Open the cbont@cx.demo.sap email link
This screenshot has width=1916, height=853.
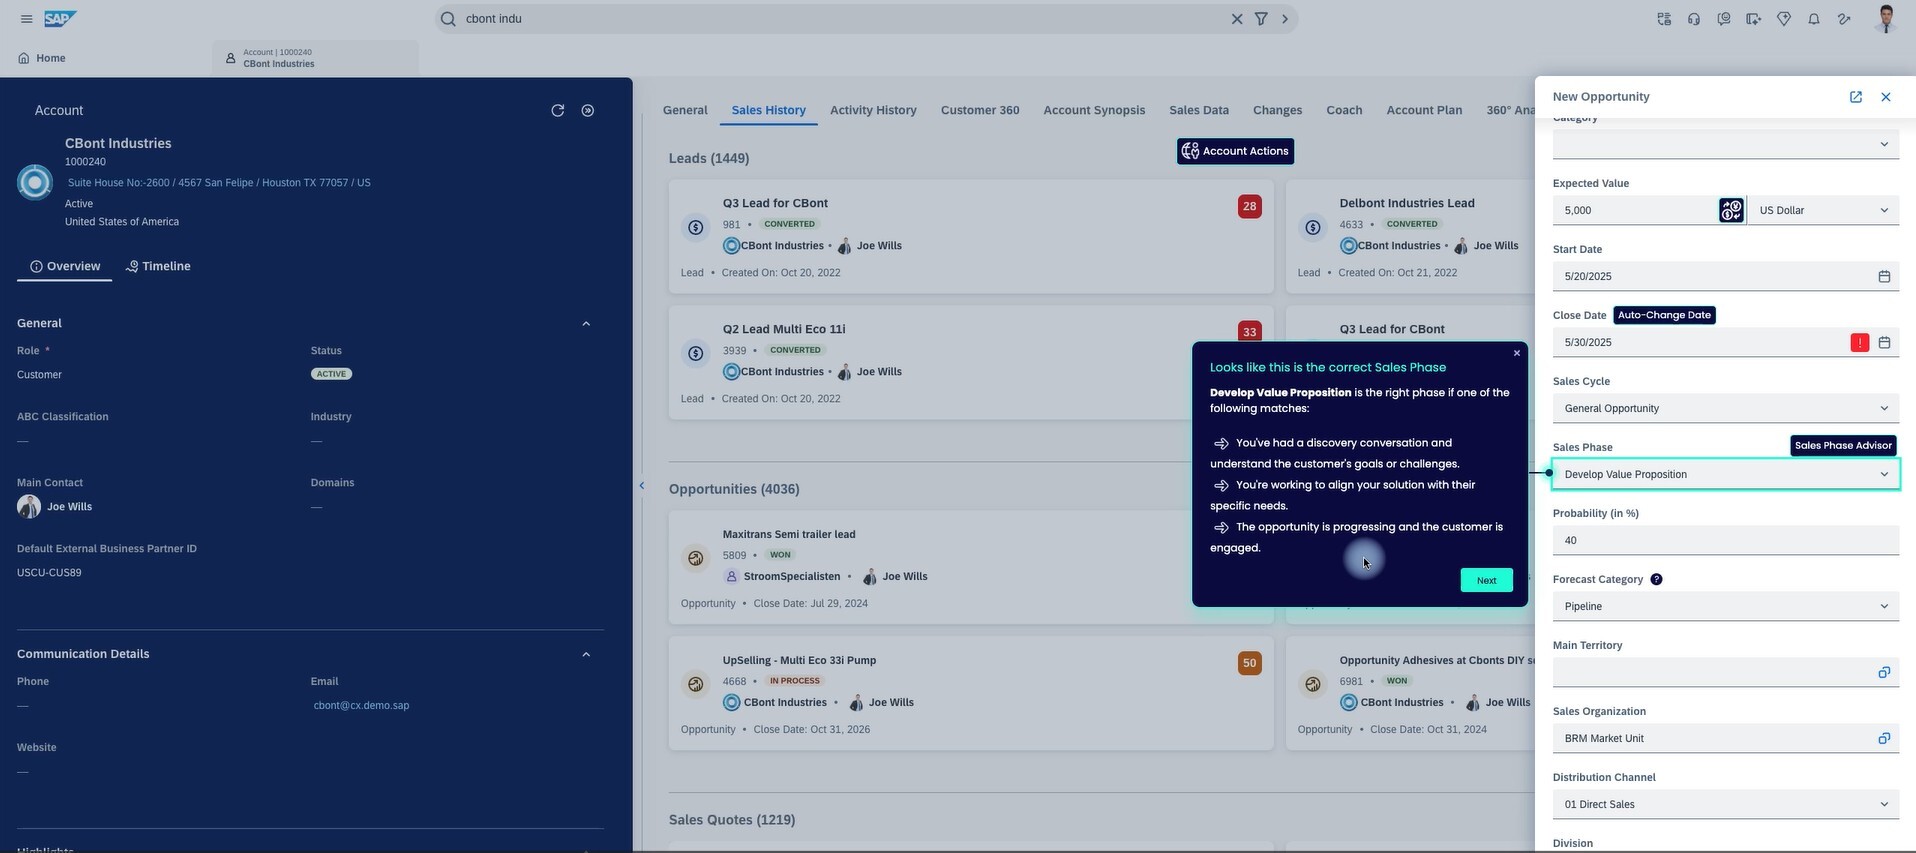(x=361, y=706)
